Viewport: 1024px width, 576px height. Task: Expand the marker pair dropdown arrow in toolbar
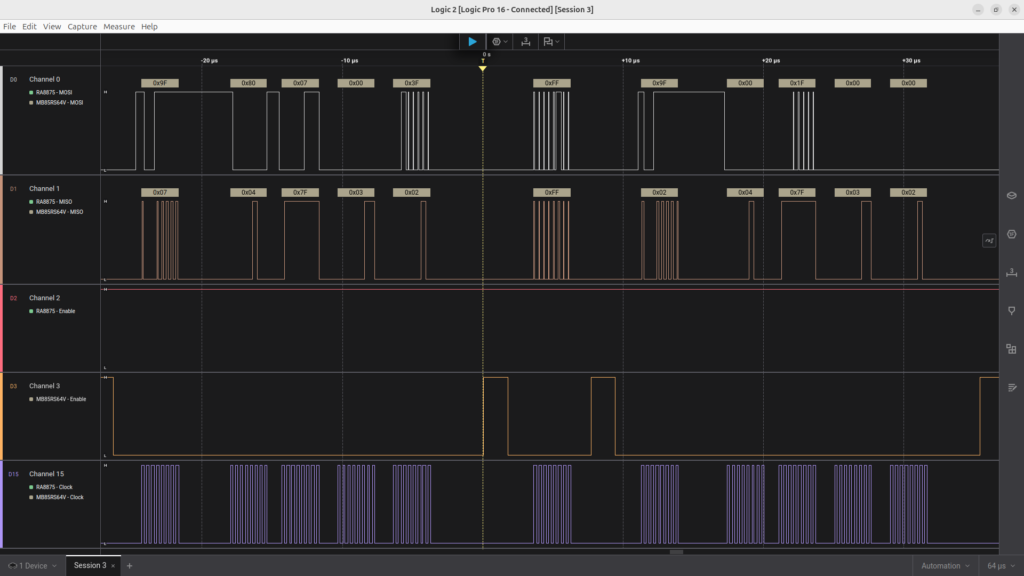click(x=557, y=42)
